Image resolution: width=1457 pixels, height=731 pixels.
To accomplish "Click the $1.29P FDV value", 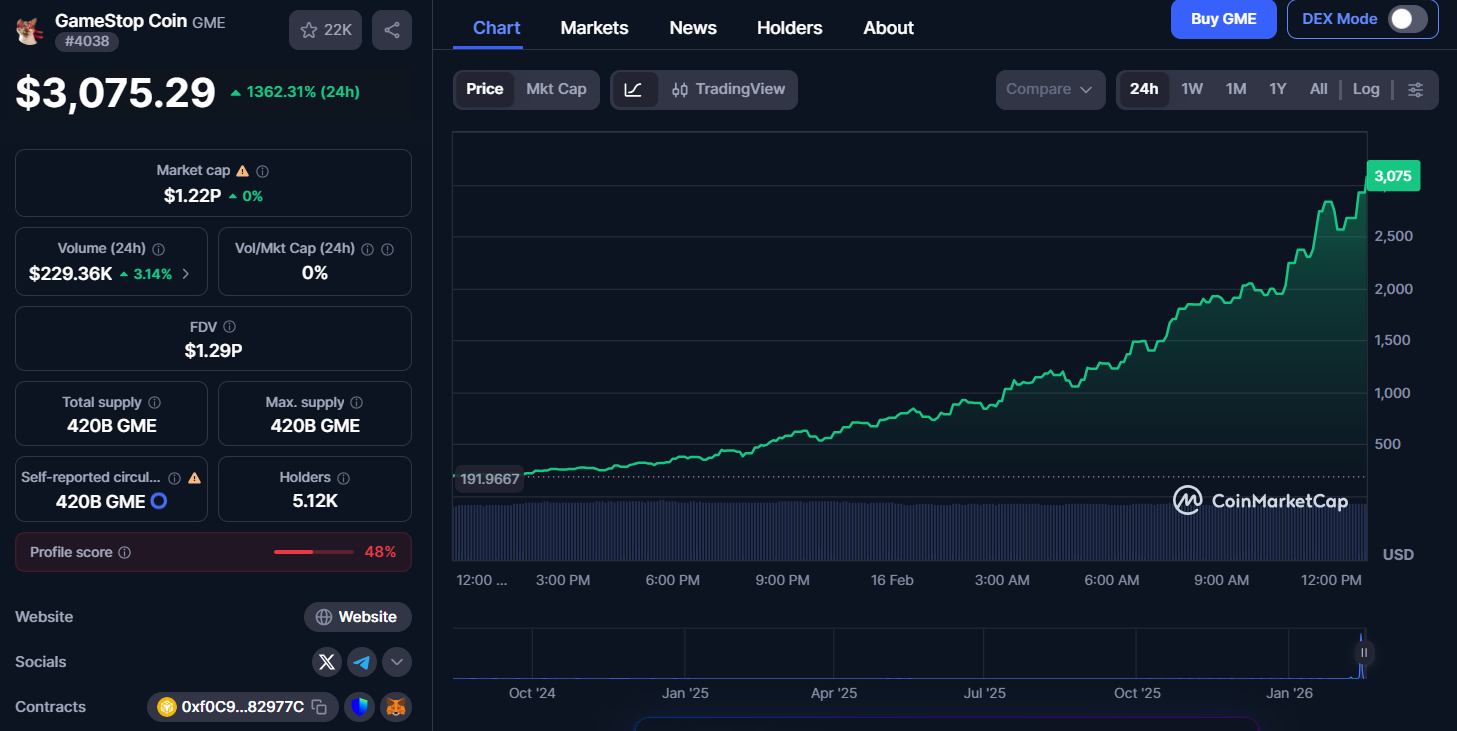I will click(x=213, y=351).
